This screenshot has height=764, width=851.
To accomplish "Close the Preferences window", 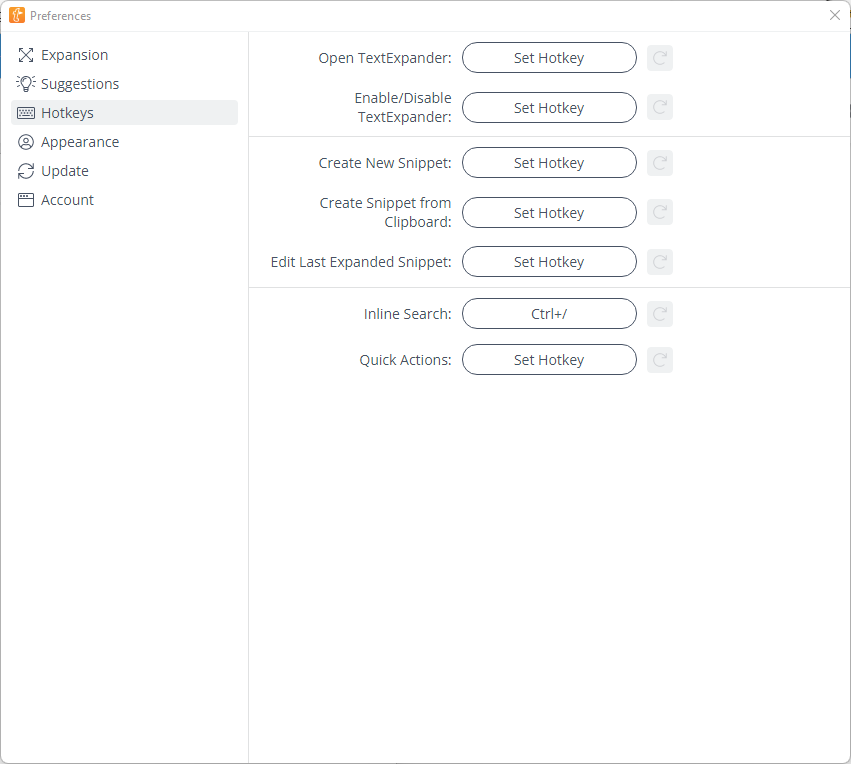I will click(834, 15).
